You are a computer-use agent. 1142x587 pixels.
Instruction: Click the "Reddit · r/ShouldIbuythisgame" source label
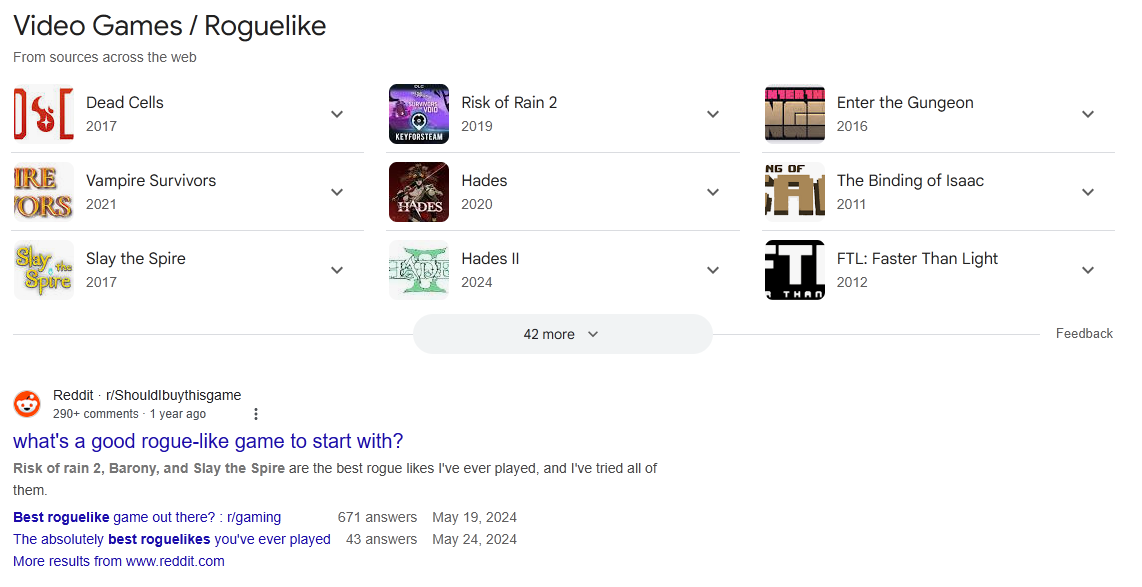point(147,395)
